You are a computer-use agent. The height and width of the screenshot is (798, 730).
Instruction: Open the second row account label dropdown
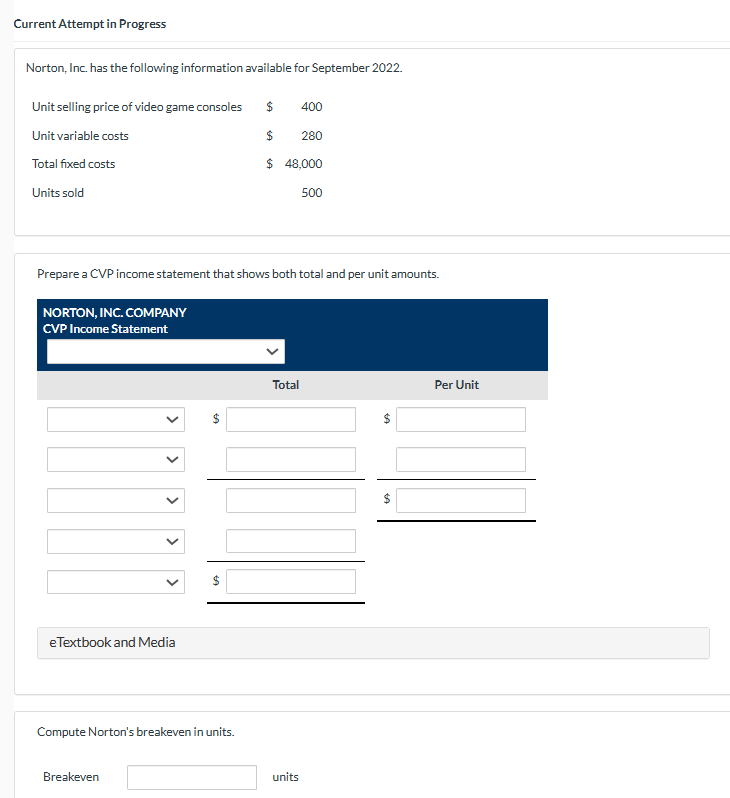(x=116, y=460)
